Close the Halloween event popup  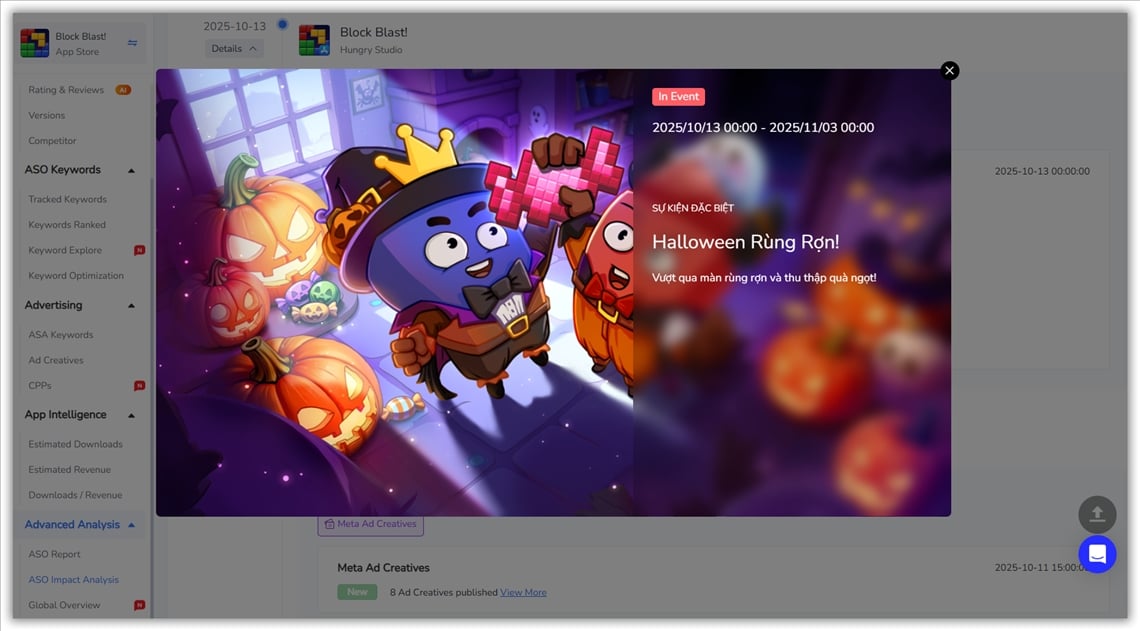tap(949, 70)
